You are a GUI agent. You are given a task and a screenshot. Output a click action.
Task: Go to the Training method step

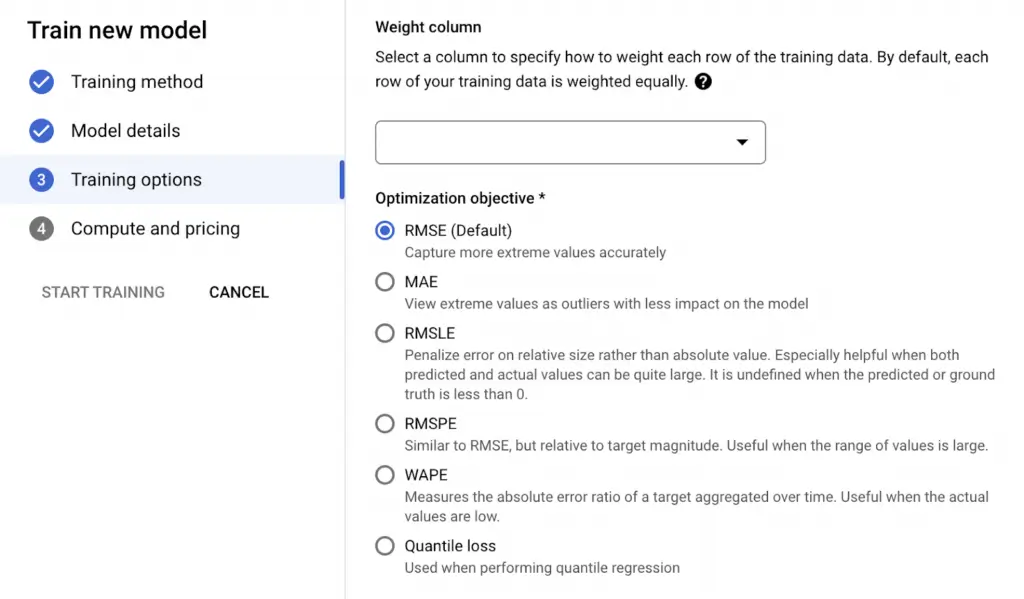[137, 82]
